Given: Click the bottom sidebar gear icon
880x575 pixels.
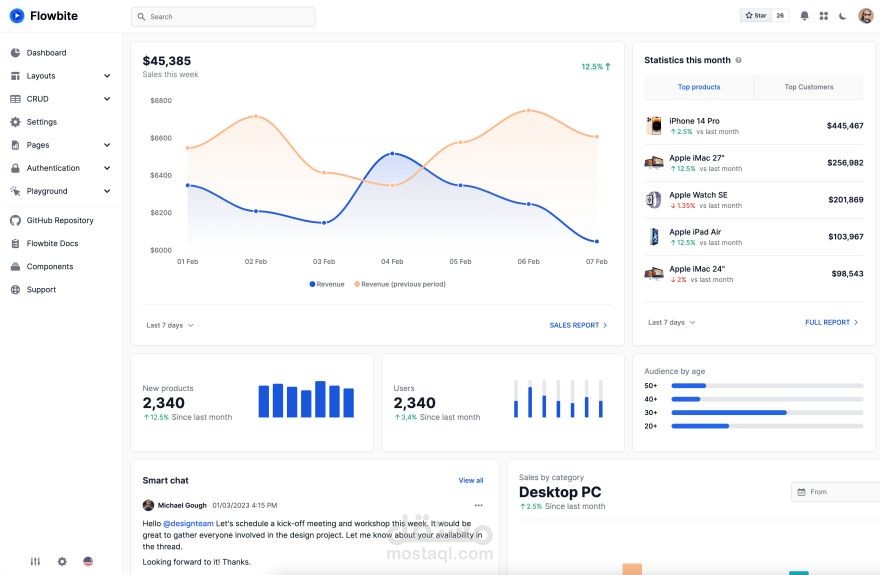Looking at the screenshot, I should coord(62,561).
